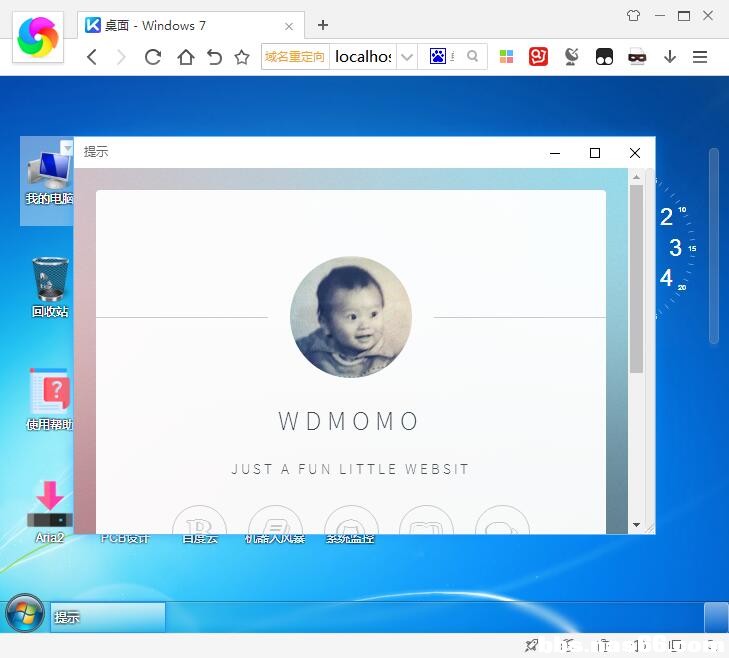729x658 pixels.
Task: Click the Baidu paw search engine icon
Action: 437,56
